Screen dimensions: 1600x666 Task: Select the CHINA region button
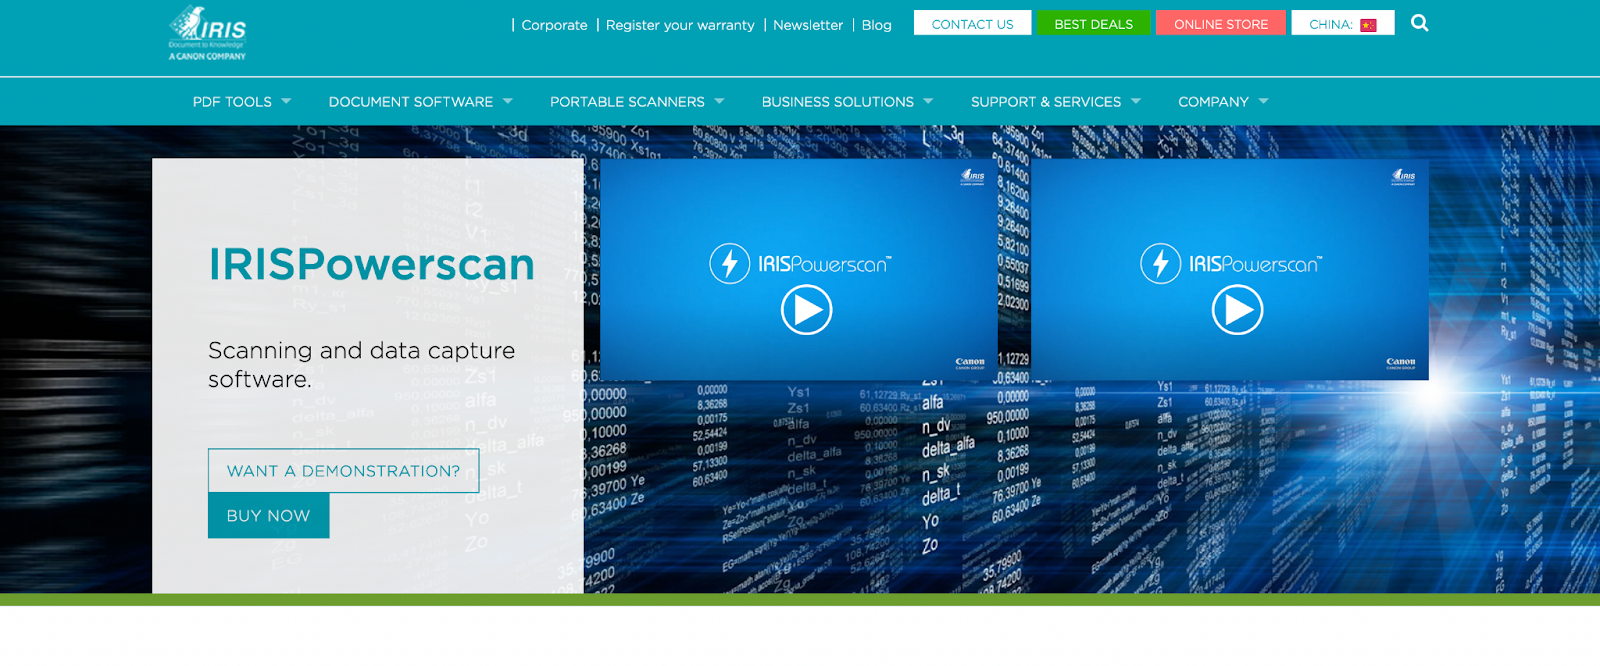point(1343,23)
